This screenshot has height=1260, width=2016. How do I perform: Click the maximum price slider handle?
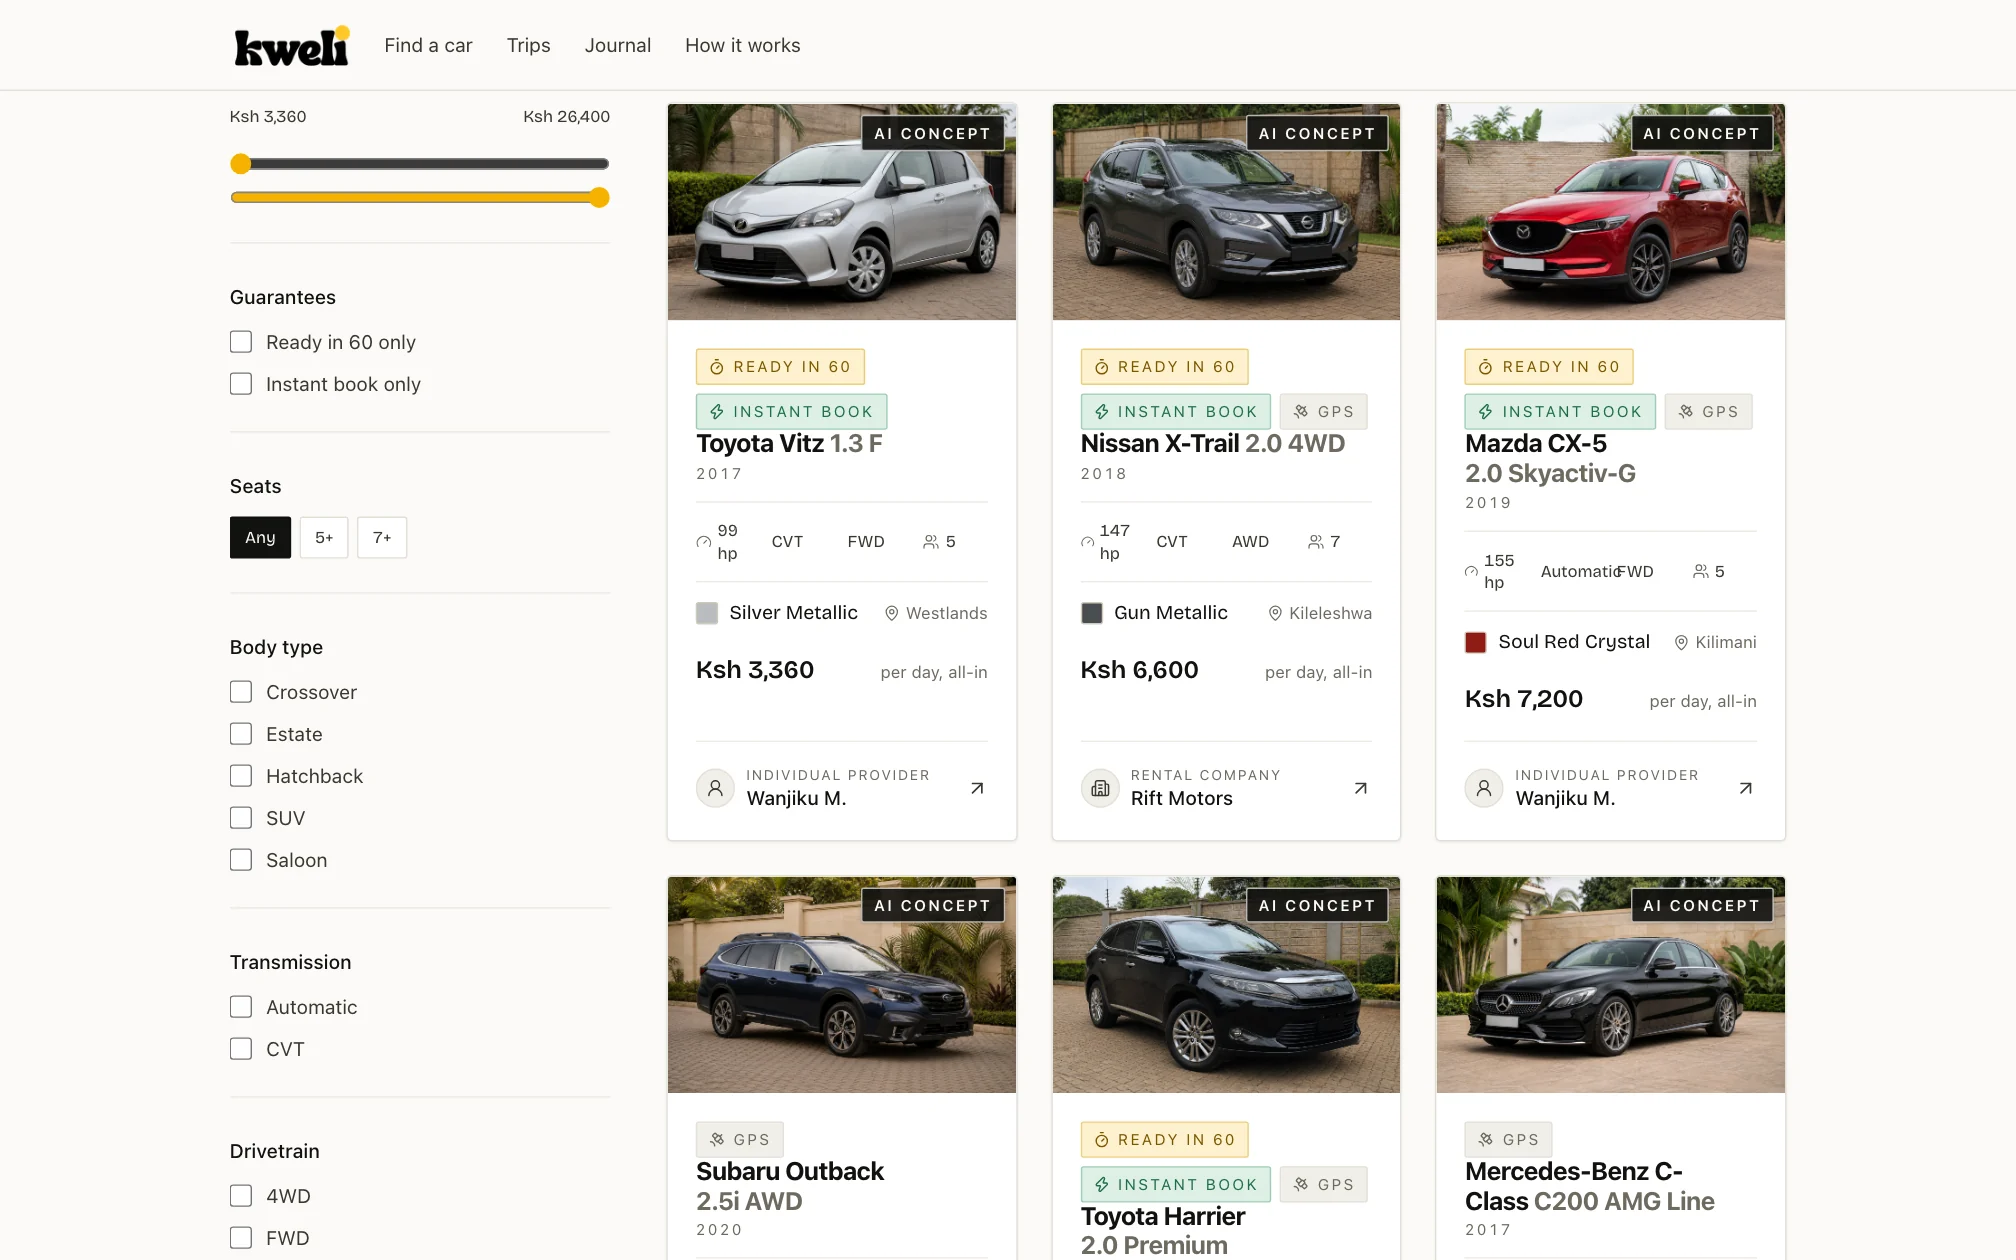[599, 198]
